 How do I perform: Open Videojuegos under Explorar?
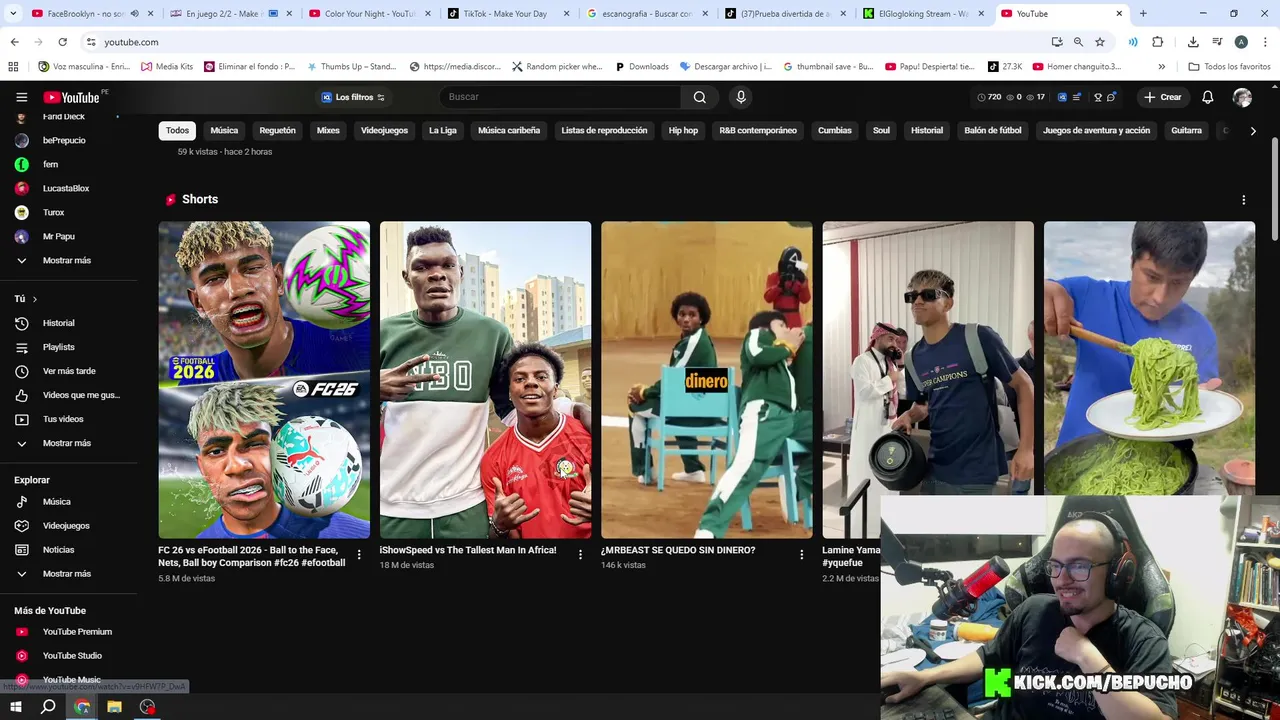(66, 526)
